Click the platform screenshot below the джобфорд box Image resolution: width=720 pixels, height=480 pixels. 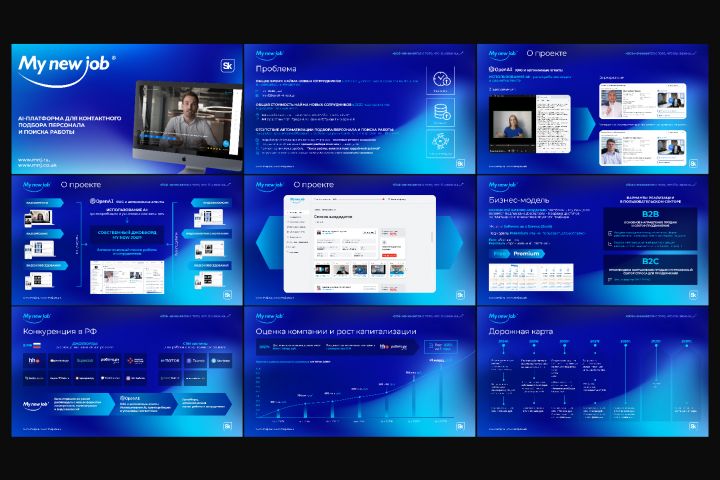[x=127, y=277]
